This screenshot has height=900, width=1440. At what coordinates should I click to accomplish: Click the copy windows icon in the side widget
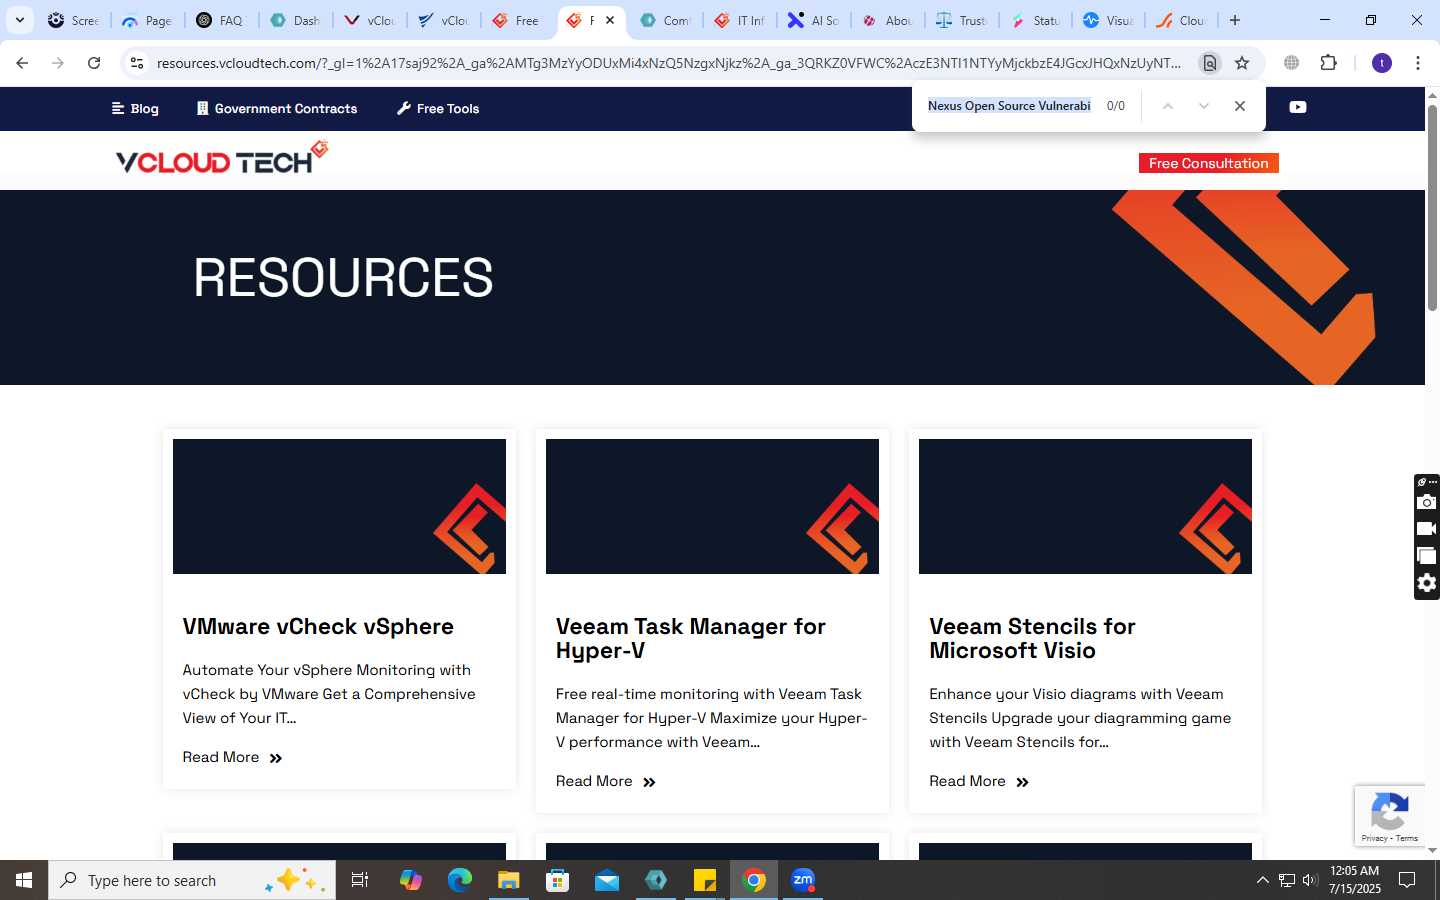pos(1427,556)
